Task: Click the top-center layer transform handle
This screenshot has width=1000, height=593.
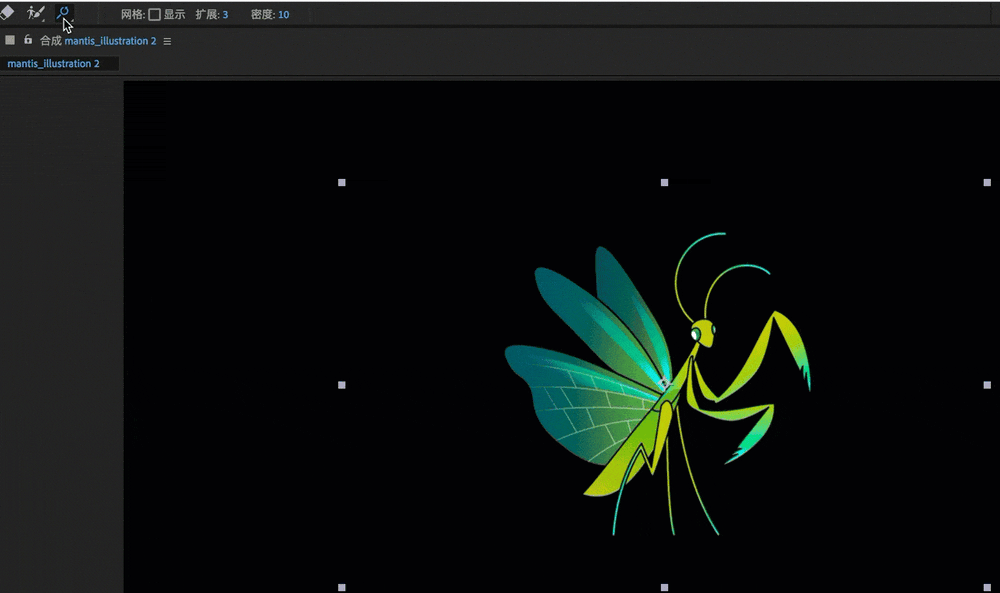Action: click(665, 182)
